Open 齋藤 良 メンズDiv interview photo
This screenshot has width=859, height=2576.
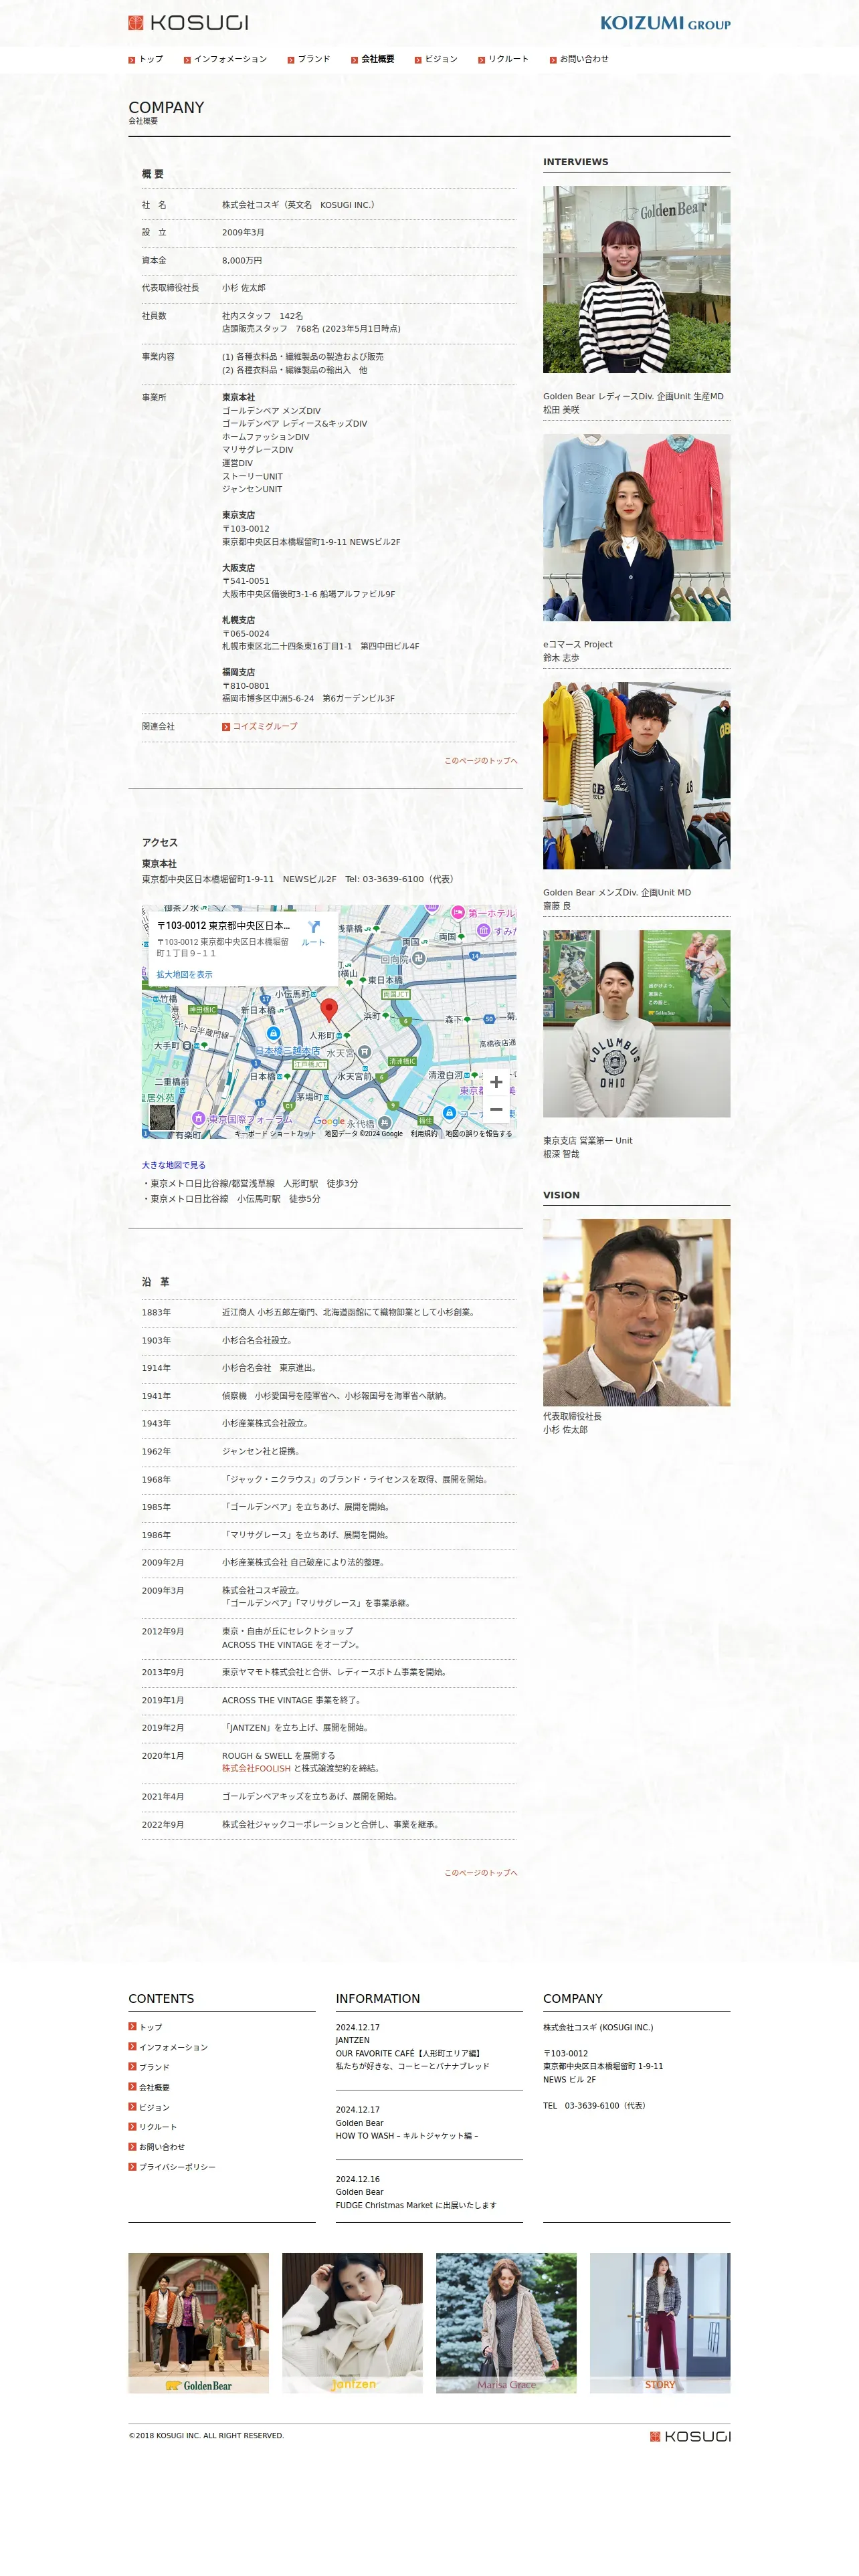pos(636,775)
